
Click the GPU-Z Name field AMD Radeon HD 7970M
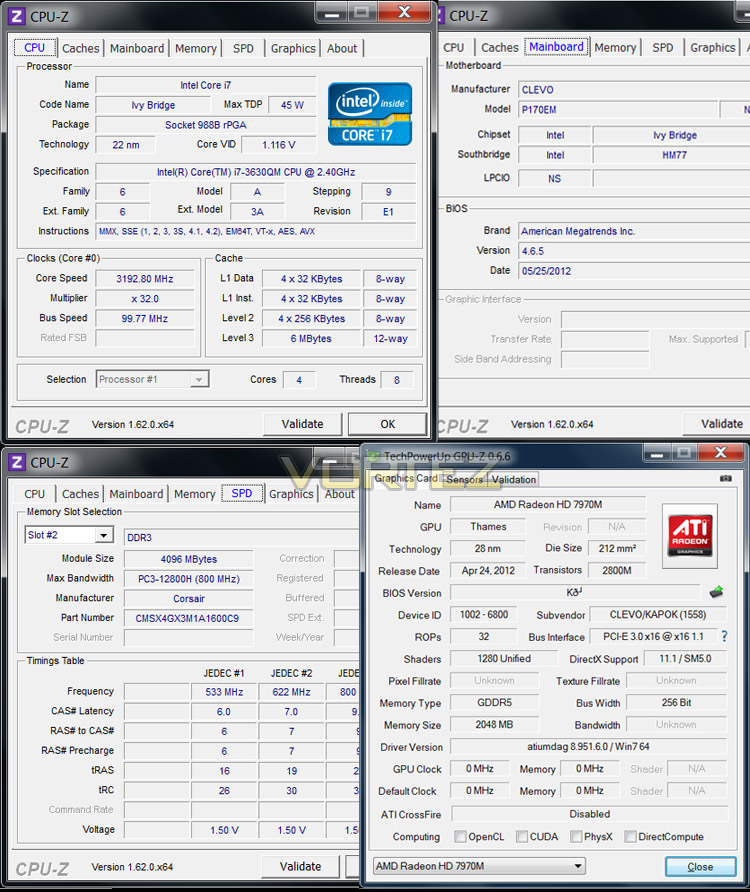[x=548, y=504]
